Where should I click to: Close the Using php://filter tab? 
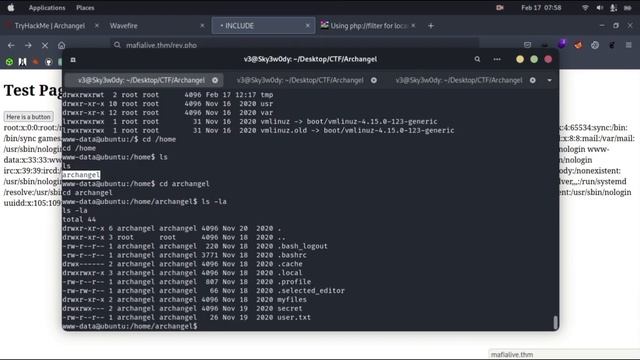[413, 26]
